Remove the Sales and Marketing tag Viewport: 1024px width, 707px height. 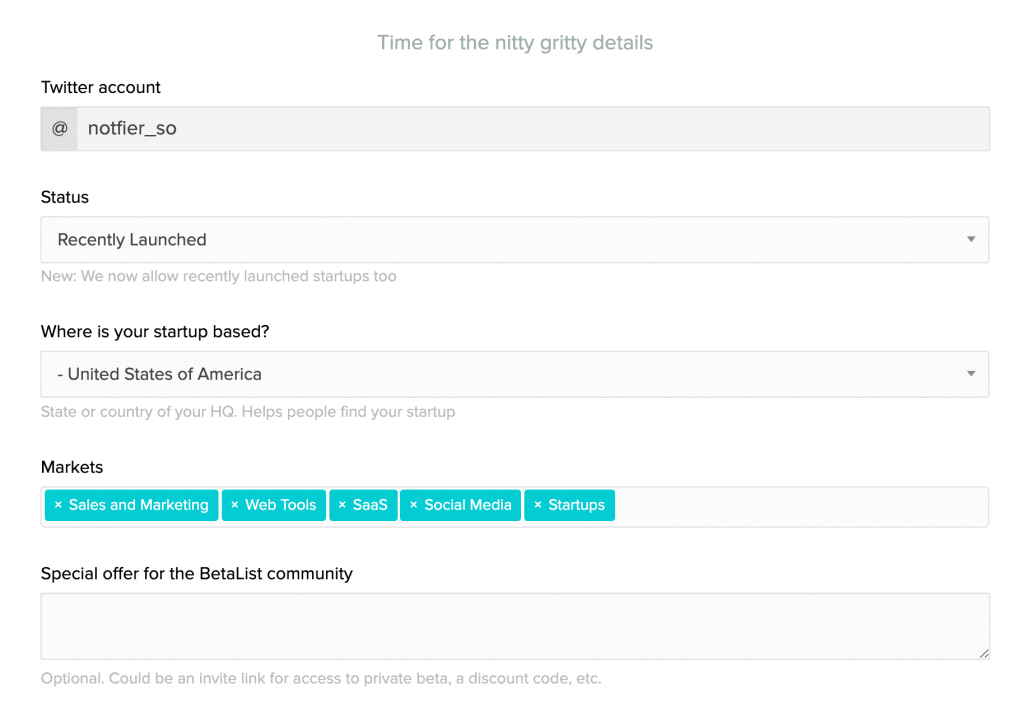[58, 505]
